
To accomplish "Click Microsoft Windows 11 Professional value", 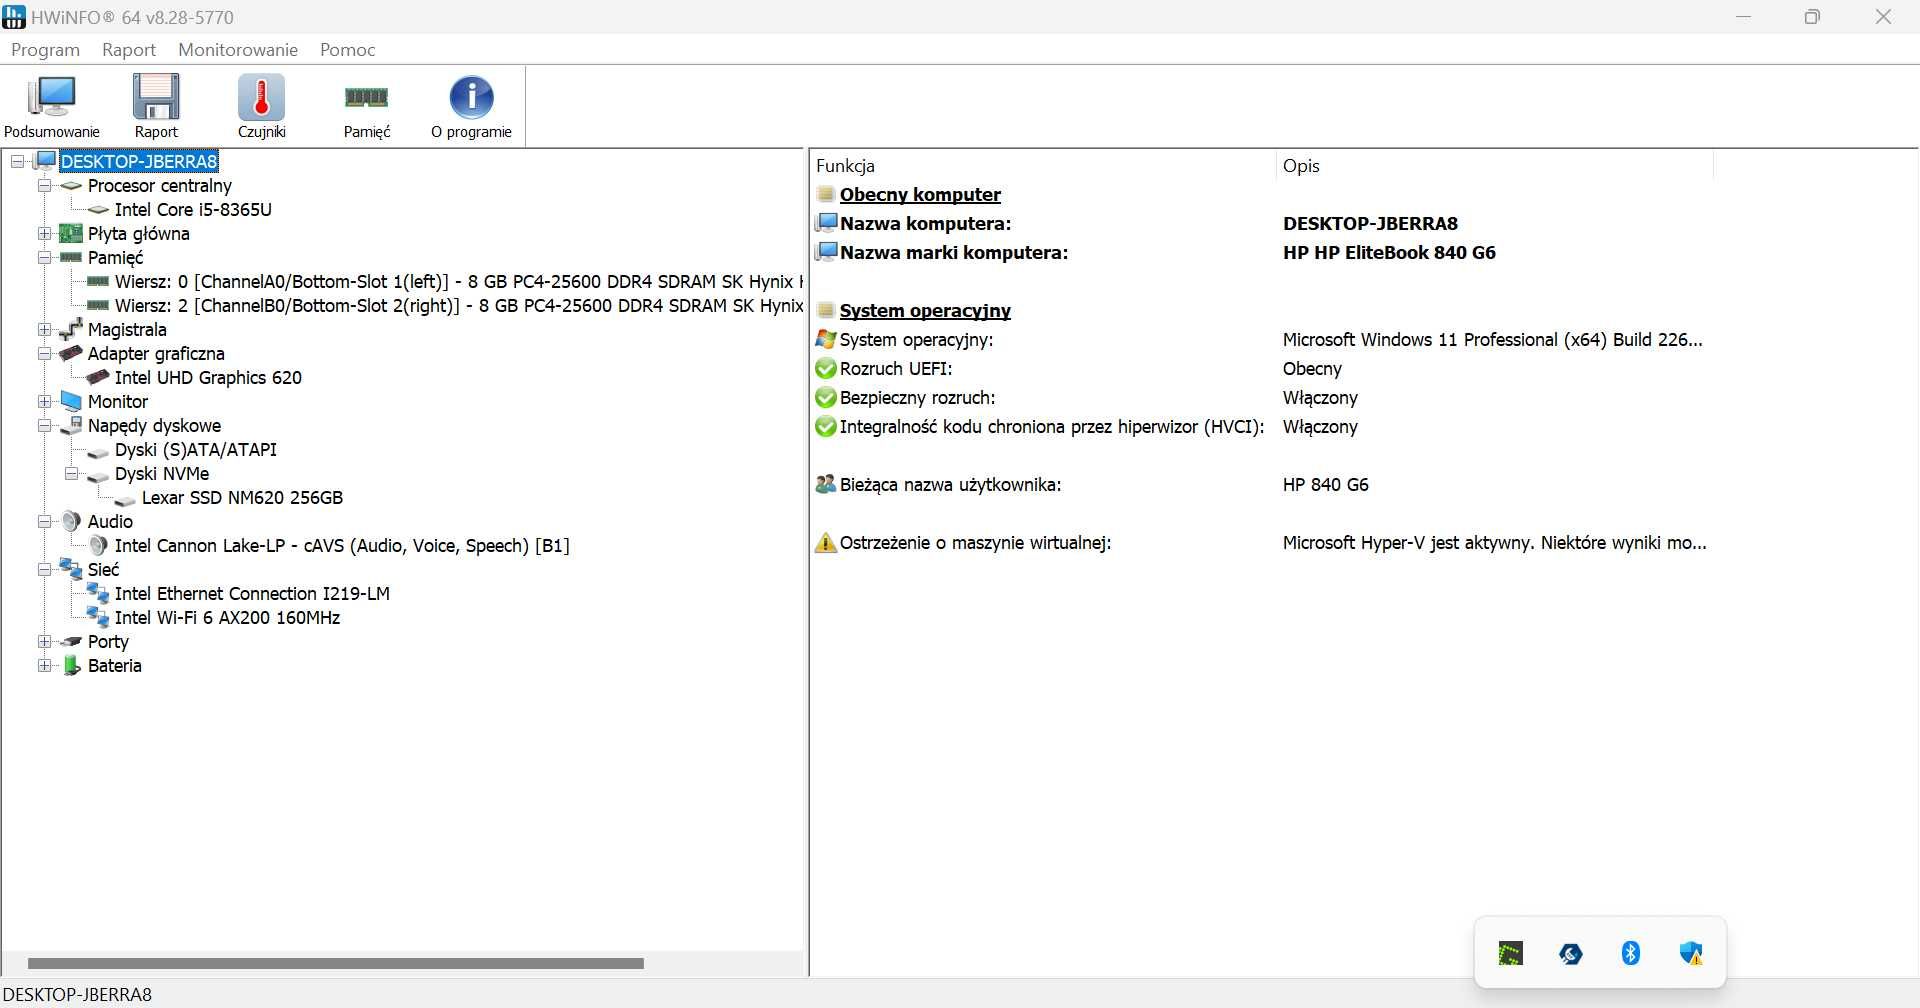I will coord(1492,339).
